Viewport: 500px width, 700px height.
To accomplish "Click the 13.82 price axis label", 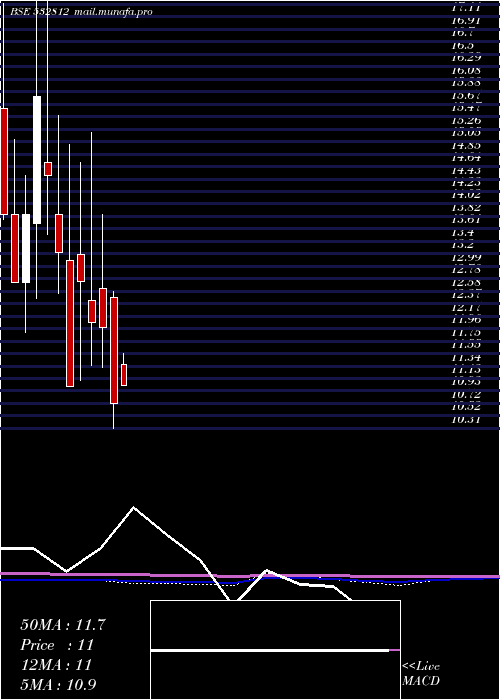I will pyautogui.click(x=466, y=207).
